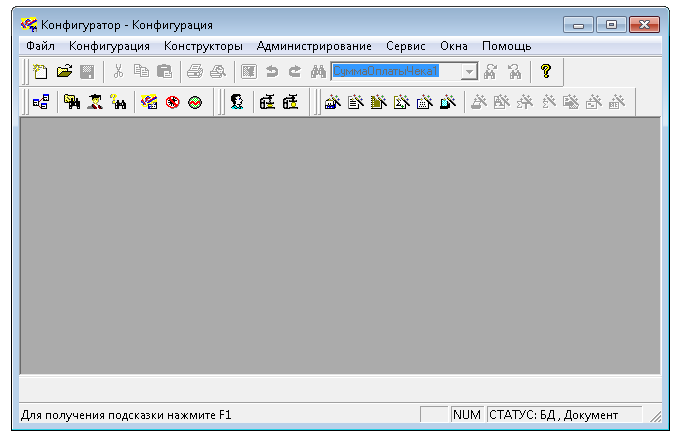Open the Сервис menu
Viewport: 676px width, 437px height.
pyautogui.click(x=406, y=46)
